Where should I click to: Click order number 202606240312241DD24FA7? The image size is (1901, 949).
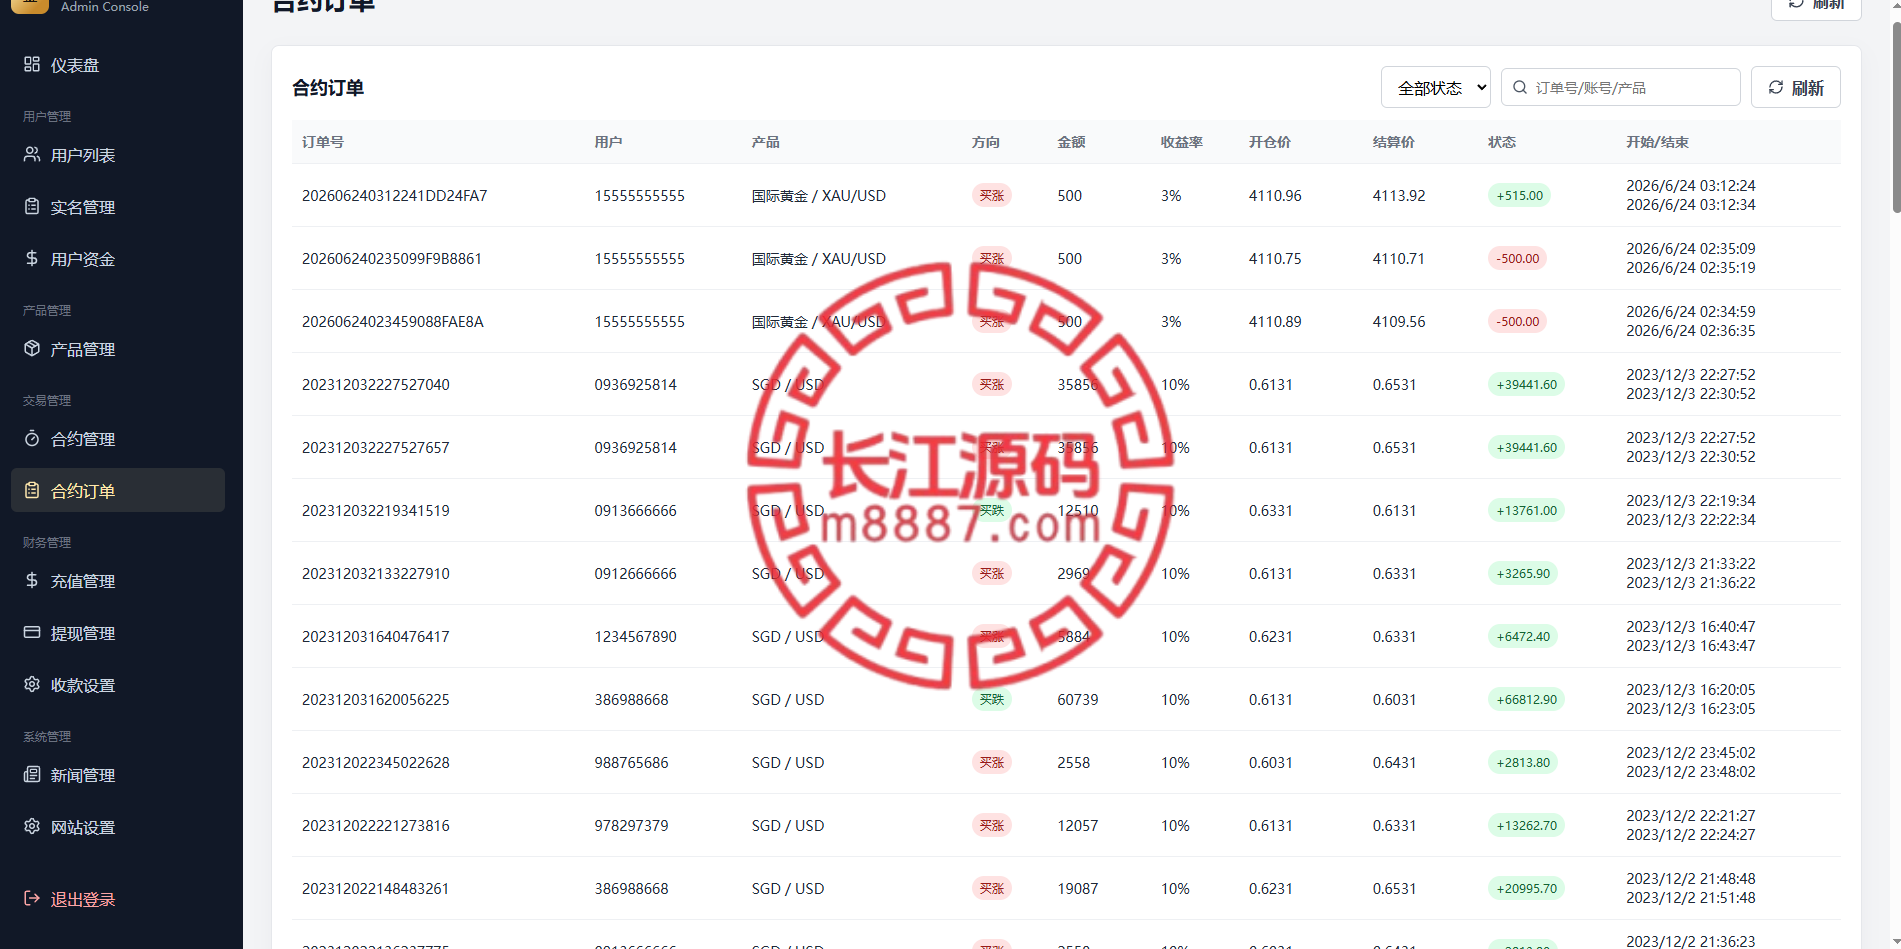tap(395, 195)
